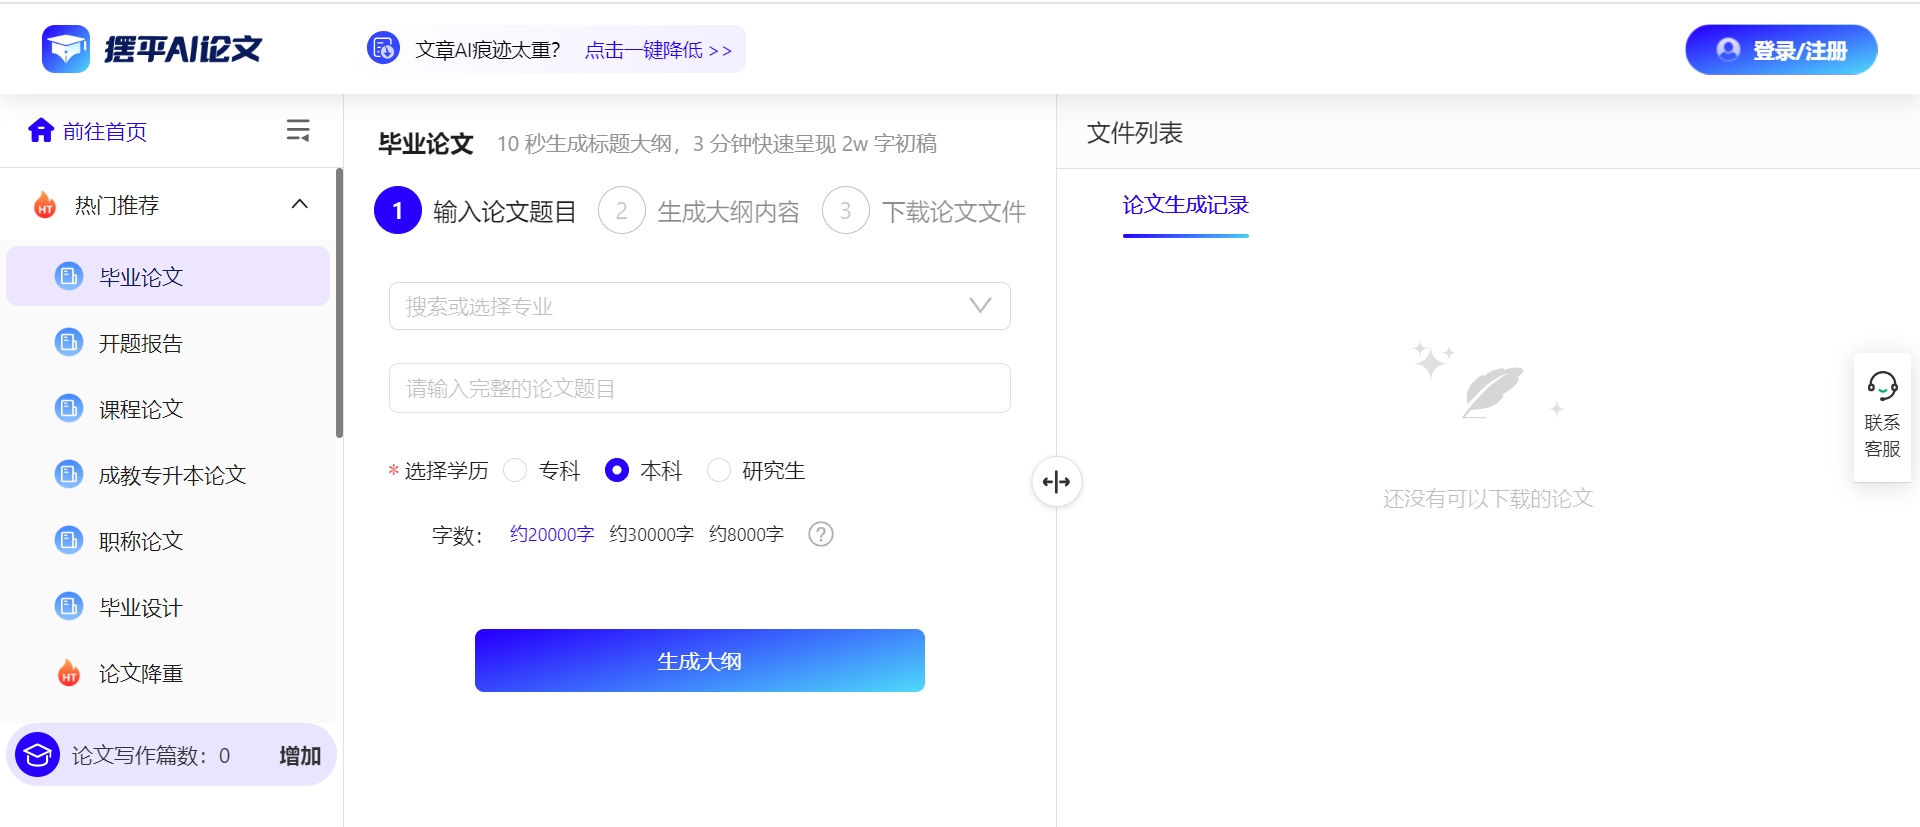This screenshot has height=827, width=1920.
Task: Click the 毕业论文 page heading
Action: tap(426, 143)
